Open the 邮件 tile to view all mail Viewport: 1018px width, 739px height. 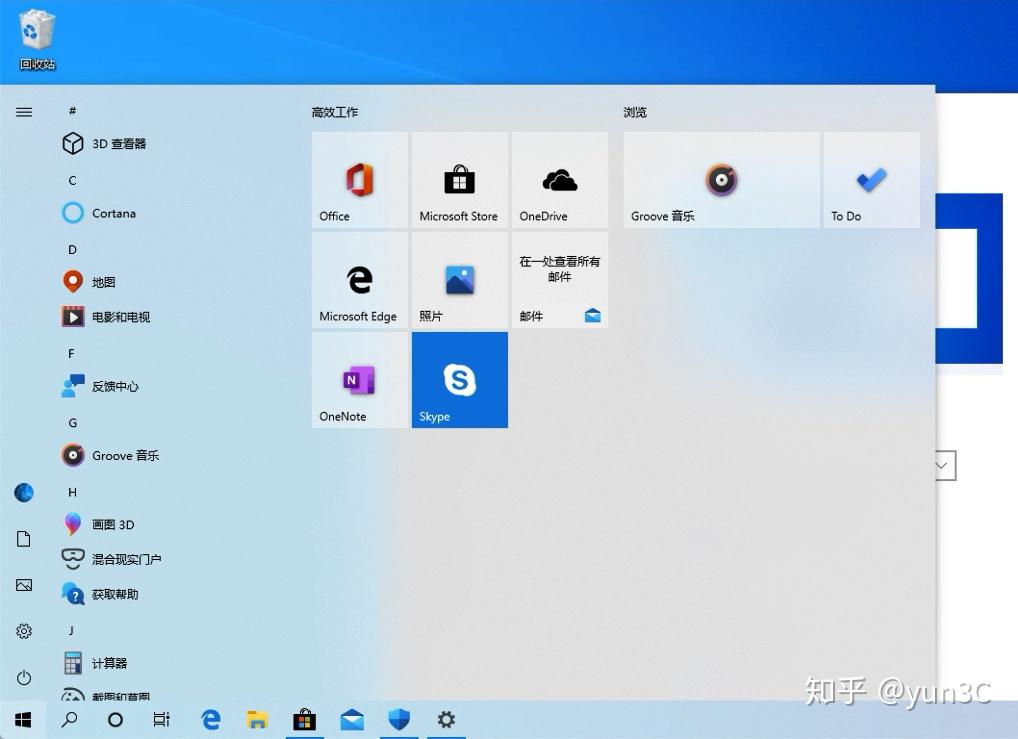click(559, 280)
